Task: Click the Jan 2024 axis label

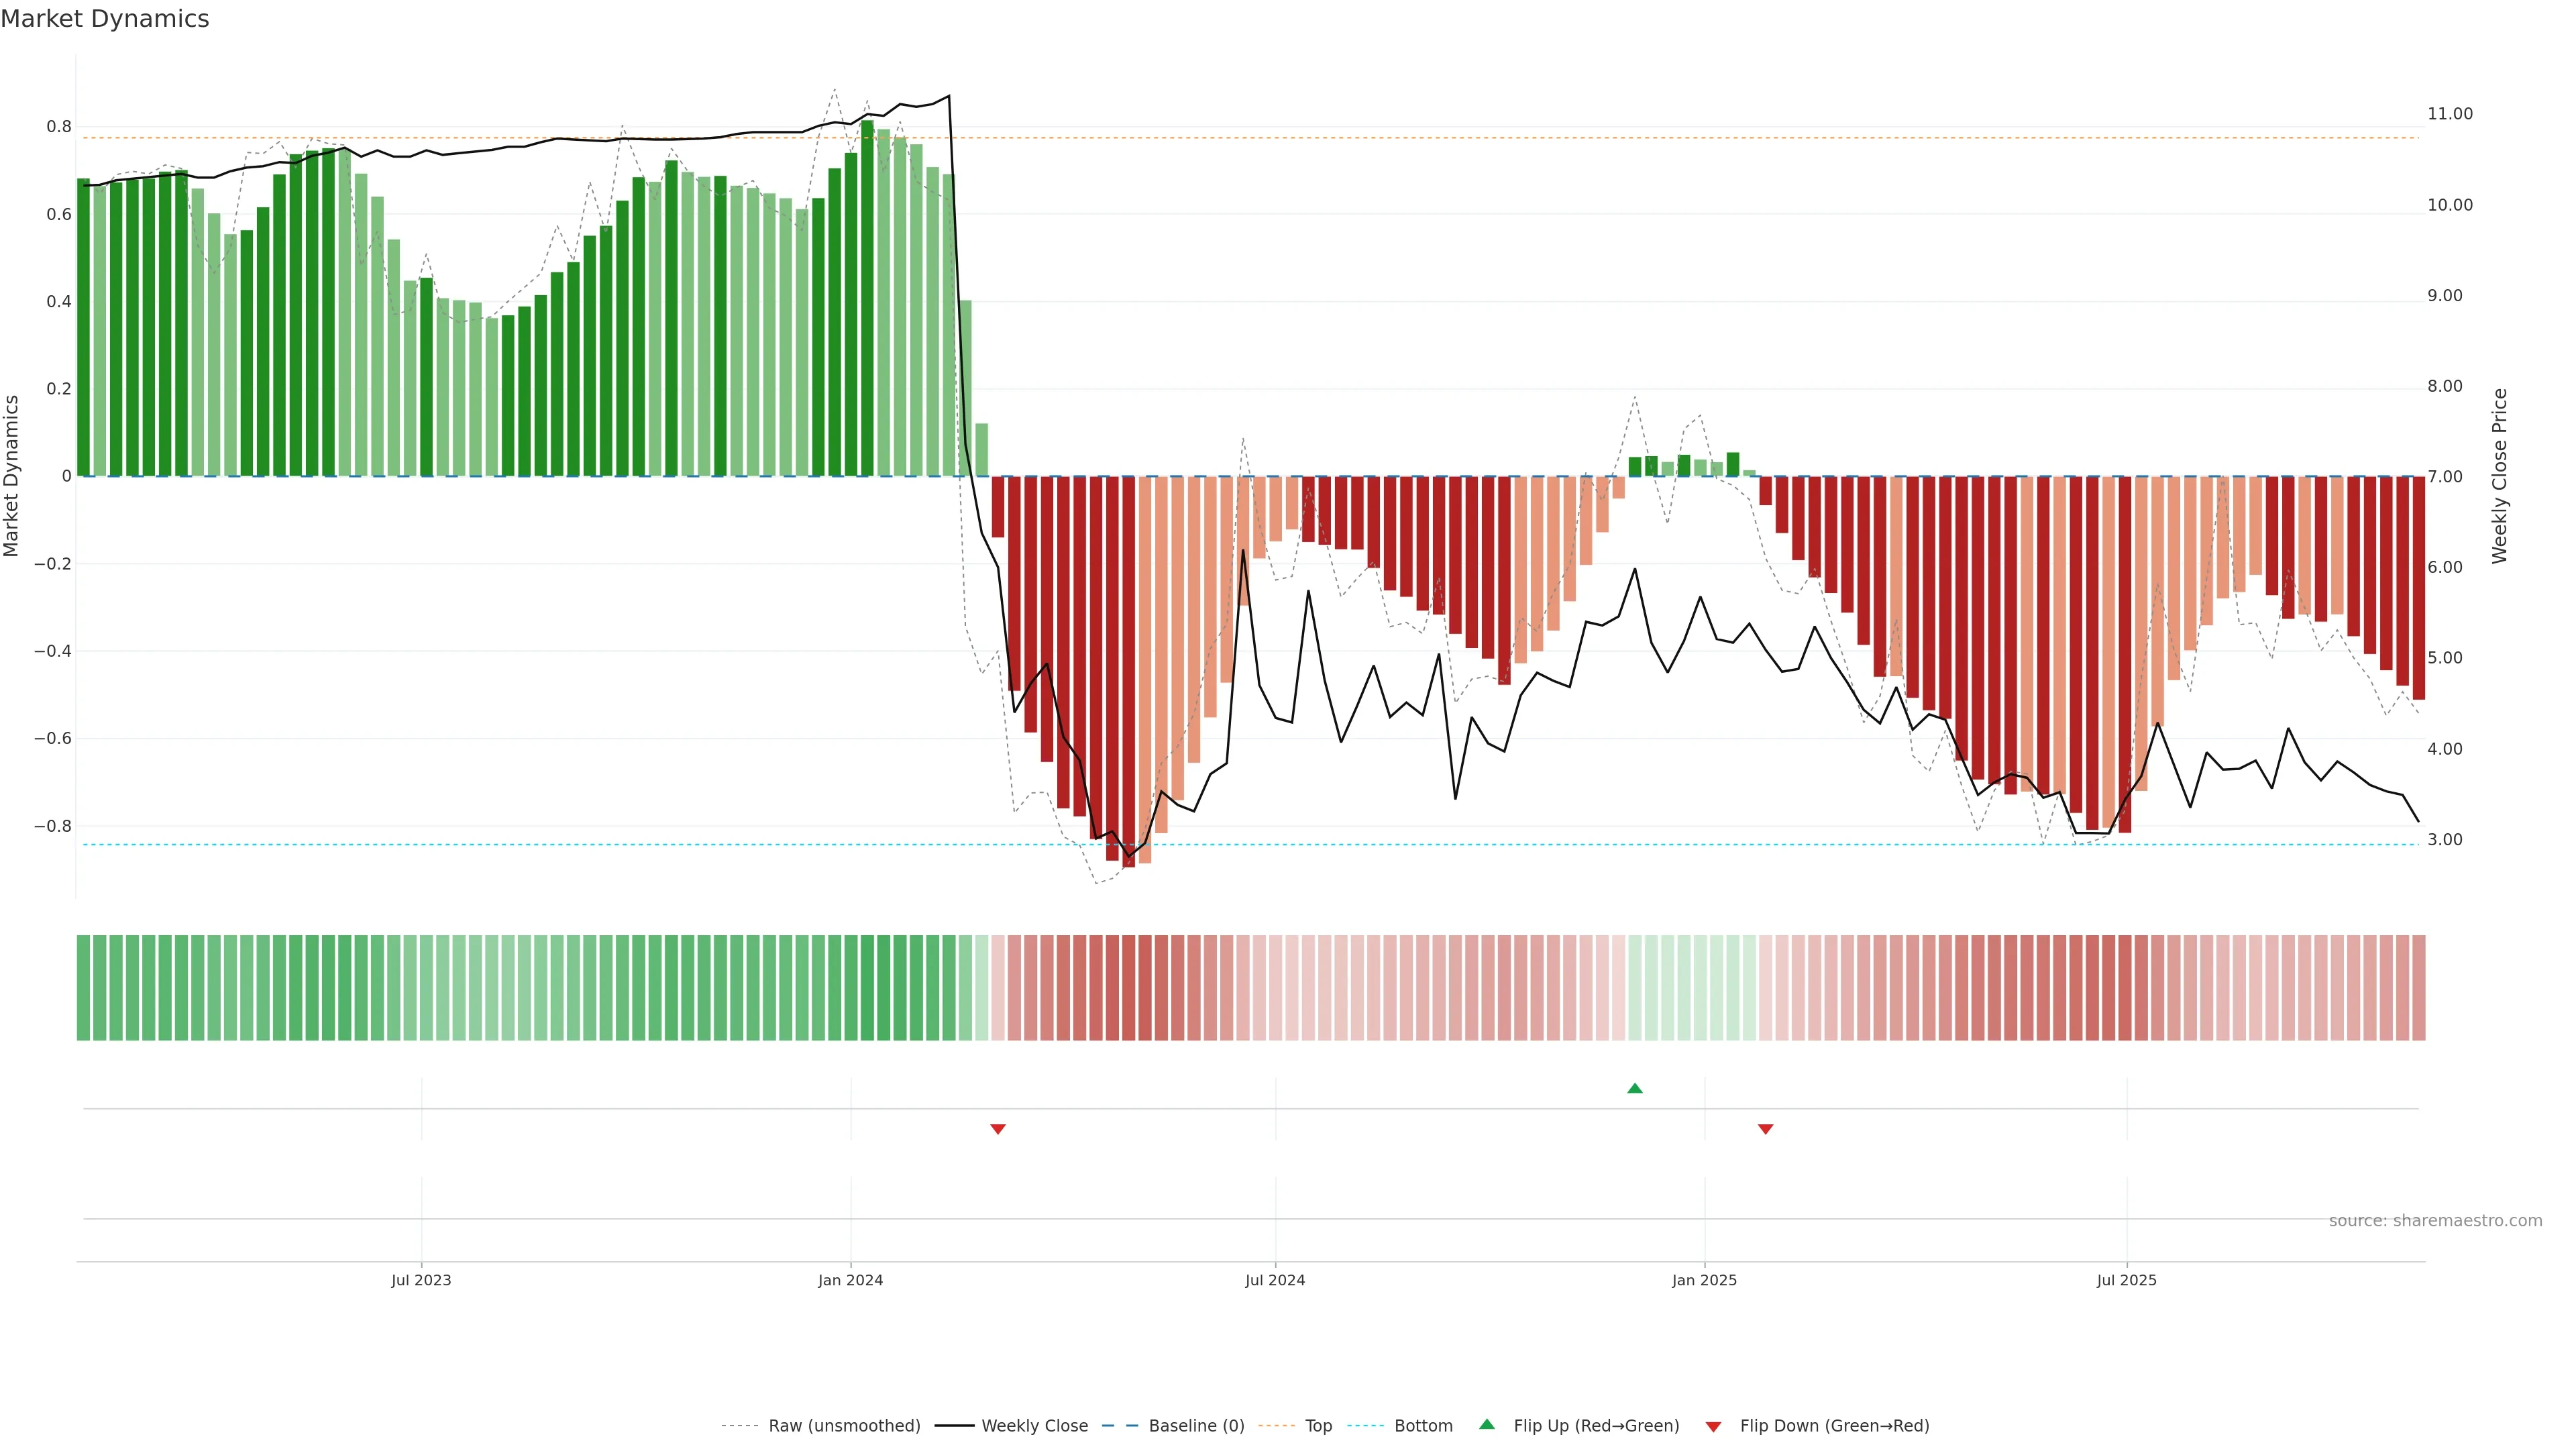Action: (x=850, y=1281)
